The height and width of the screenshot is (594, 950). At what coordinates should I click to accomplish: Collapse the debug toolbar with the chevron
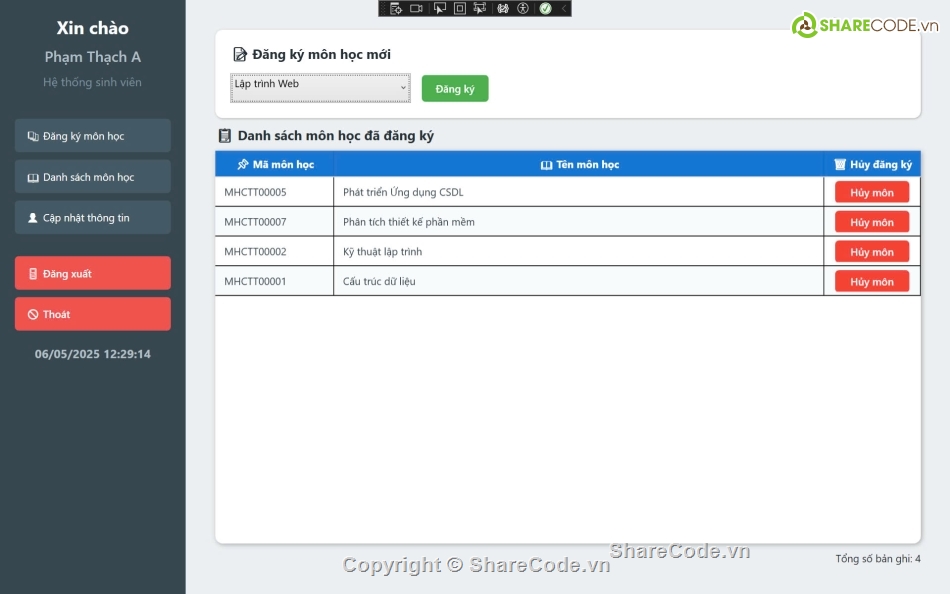pos(563,8)
